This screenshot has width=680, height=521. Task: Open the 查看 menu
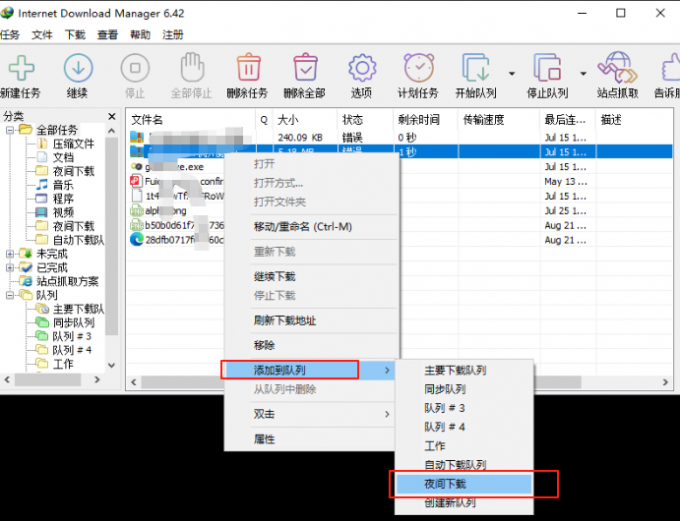coord(108,35)
